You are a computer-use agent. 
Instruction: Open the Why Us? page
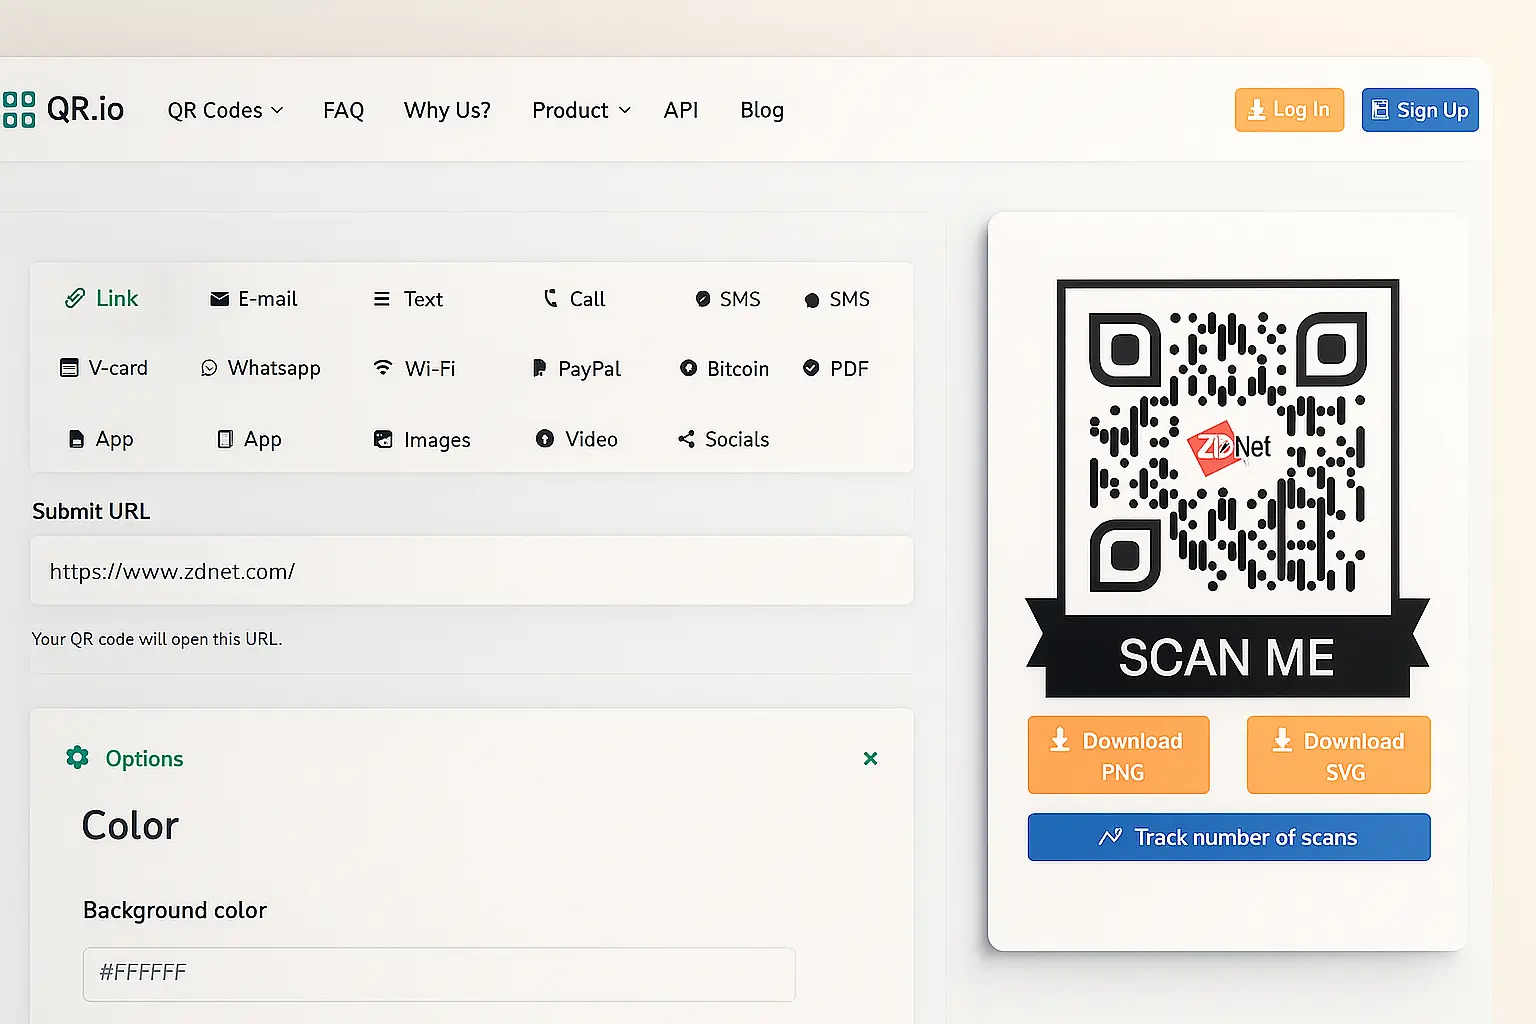tap(447, 110)
